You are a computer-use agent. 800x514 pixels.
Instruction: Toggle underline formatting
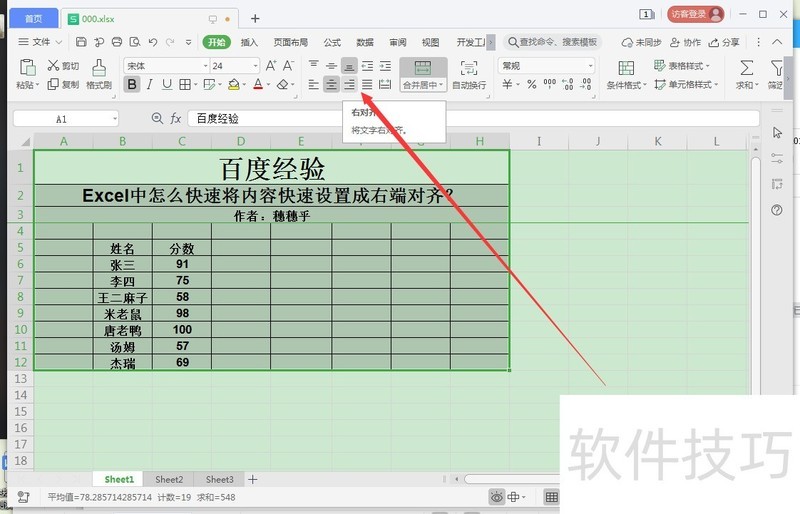(167, 84)
